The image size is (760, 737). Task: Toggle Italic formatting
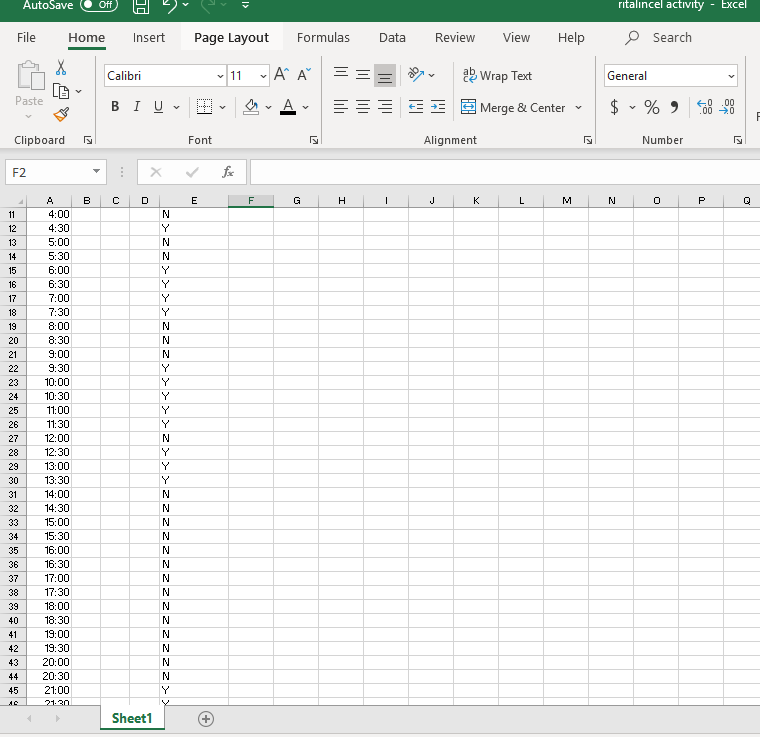click(x=137, y=107)
